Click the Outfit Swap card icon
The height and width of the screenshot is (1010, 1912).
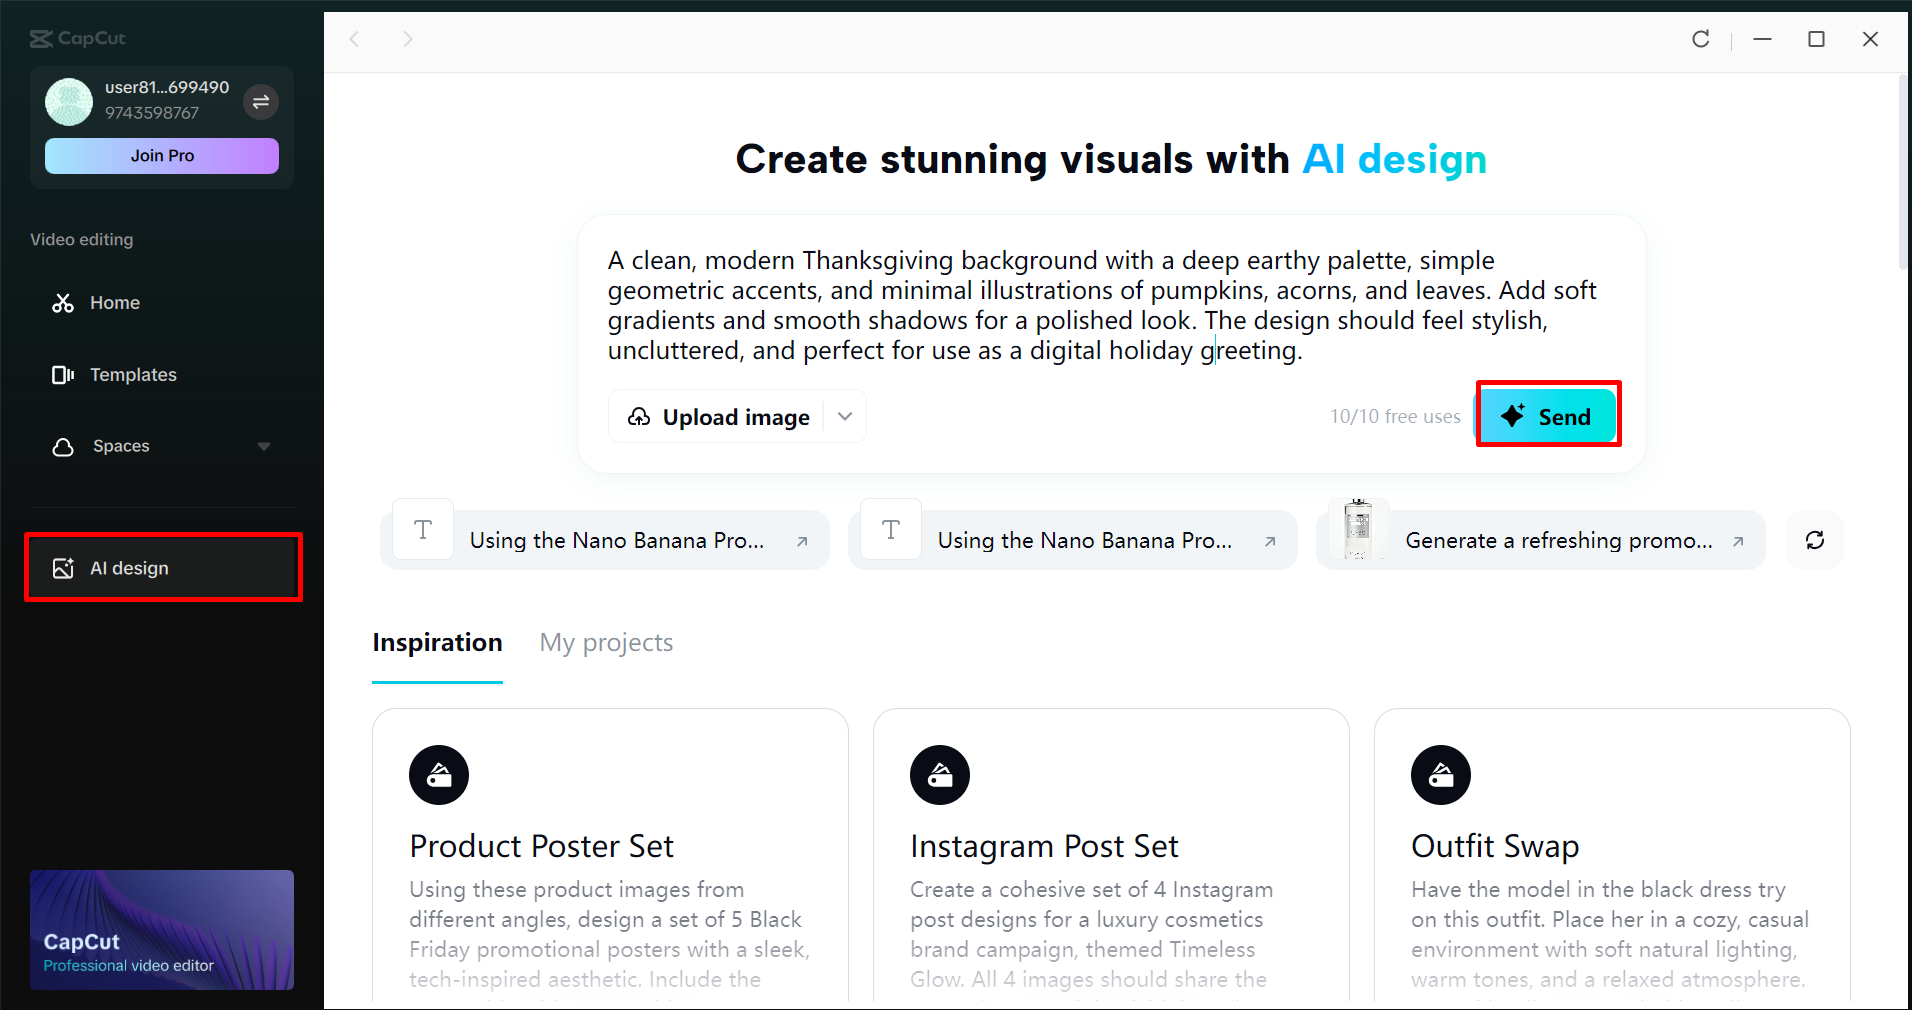tap(1440, 775)
